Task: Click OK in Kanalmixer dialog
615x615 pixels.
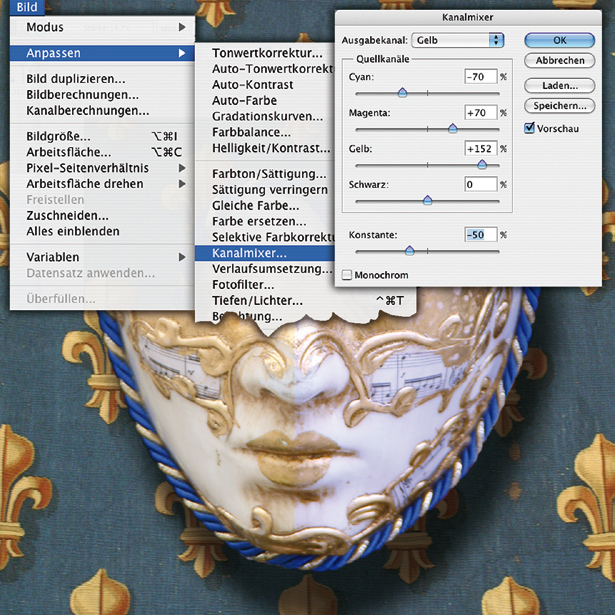Action: pos(559,40)
